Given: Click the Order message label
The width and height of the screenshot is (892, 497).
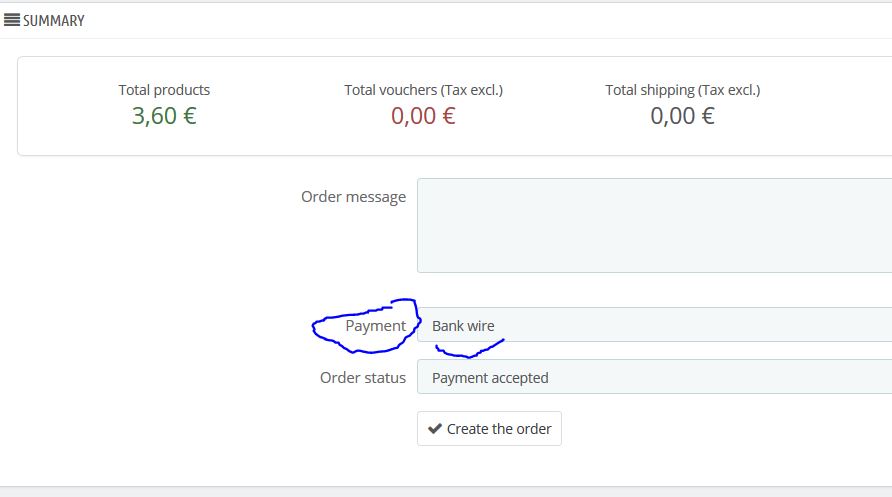Looking at the screenshot, I should coord(353,197).
